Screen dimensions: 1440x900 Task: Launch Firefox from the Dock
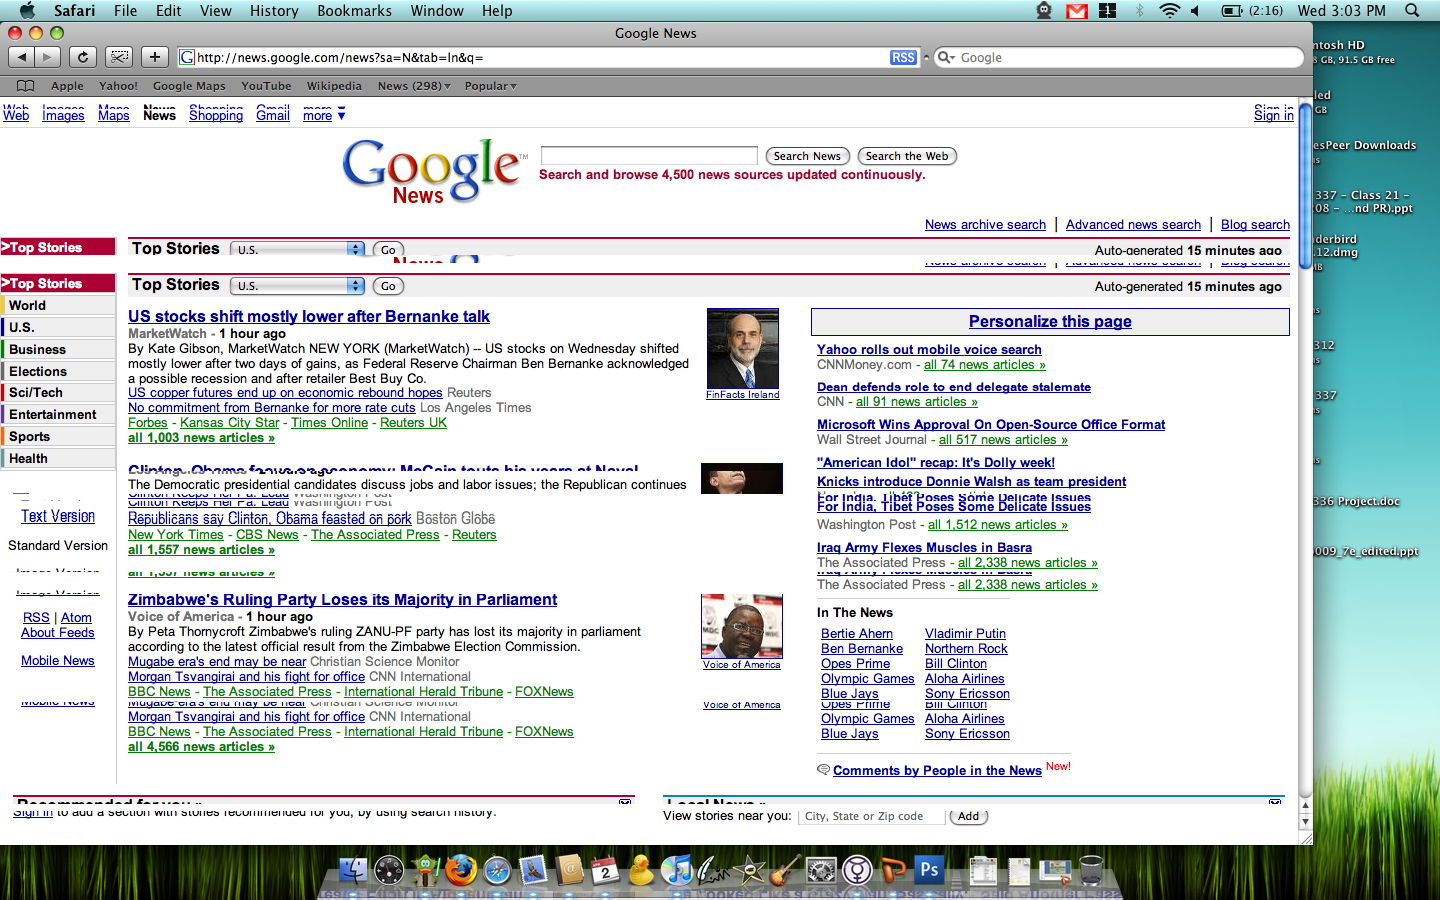point(461,871)
